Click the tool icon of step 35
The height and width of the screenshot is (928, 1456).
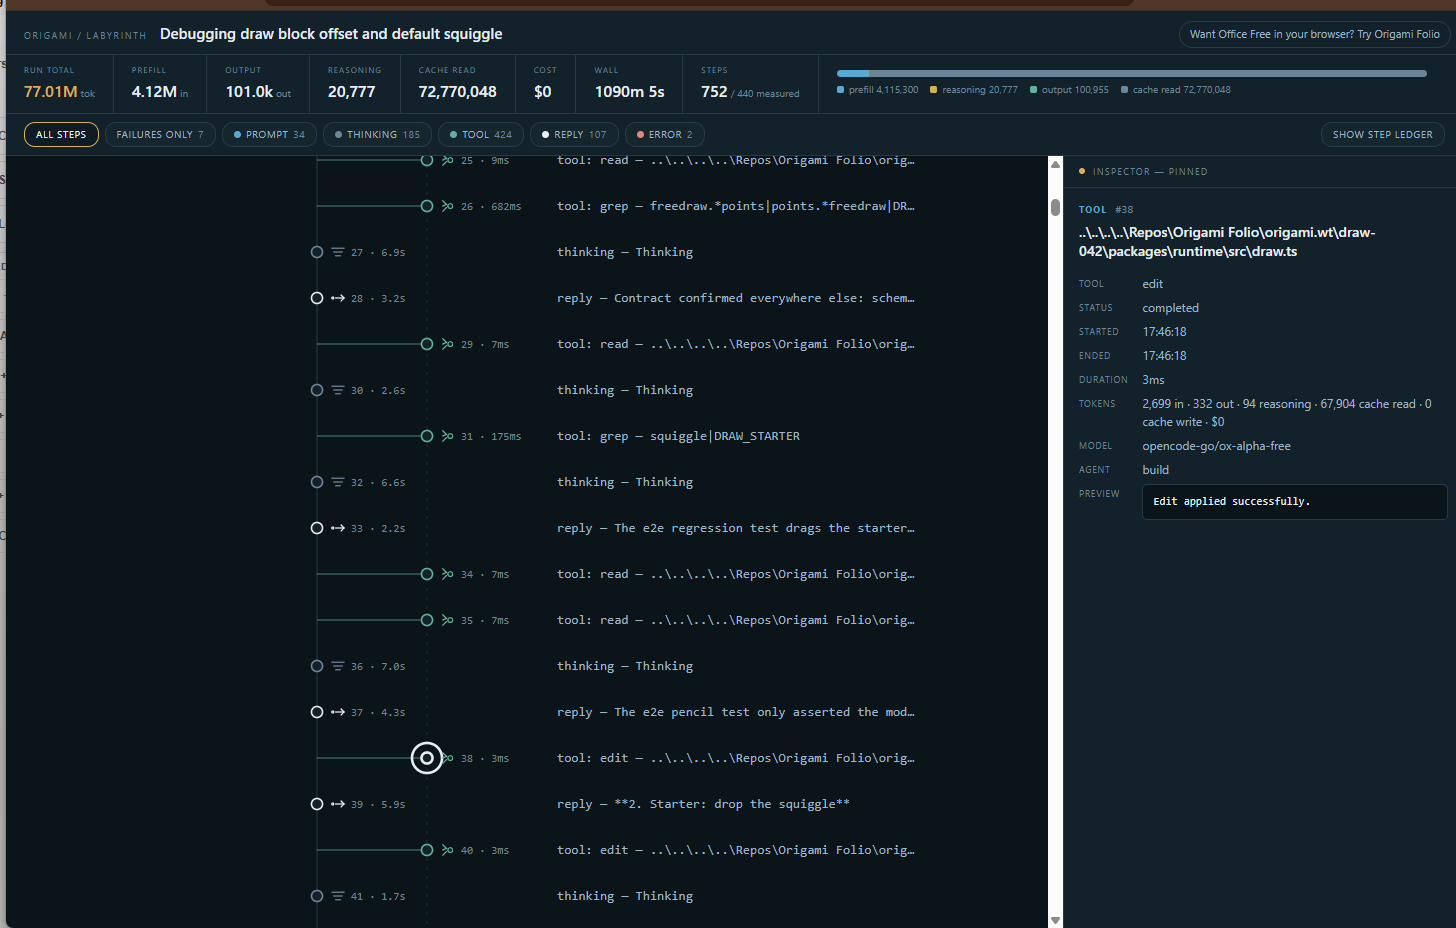pos(447,620)
